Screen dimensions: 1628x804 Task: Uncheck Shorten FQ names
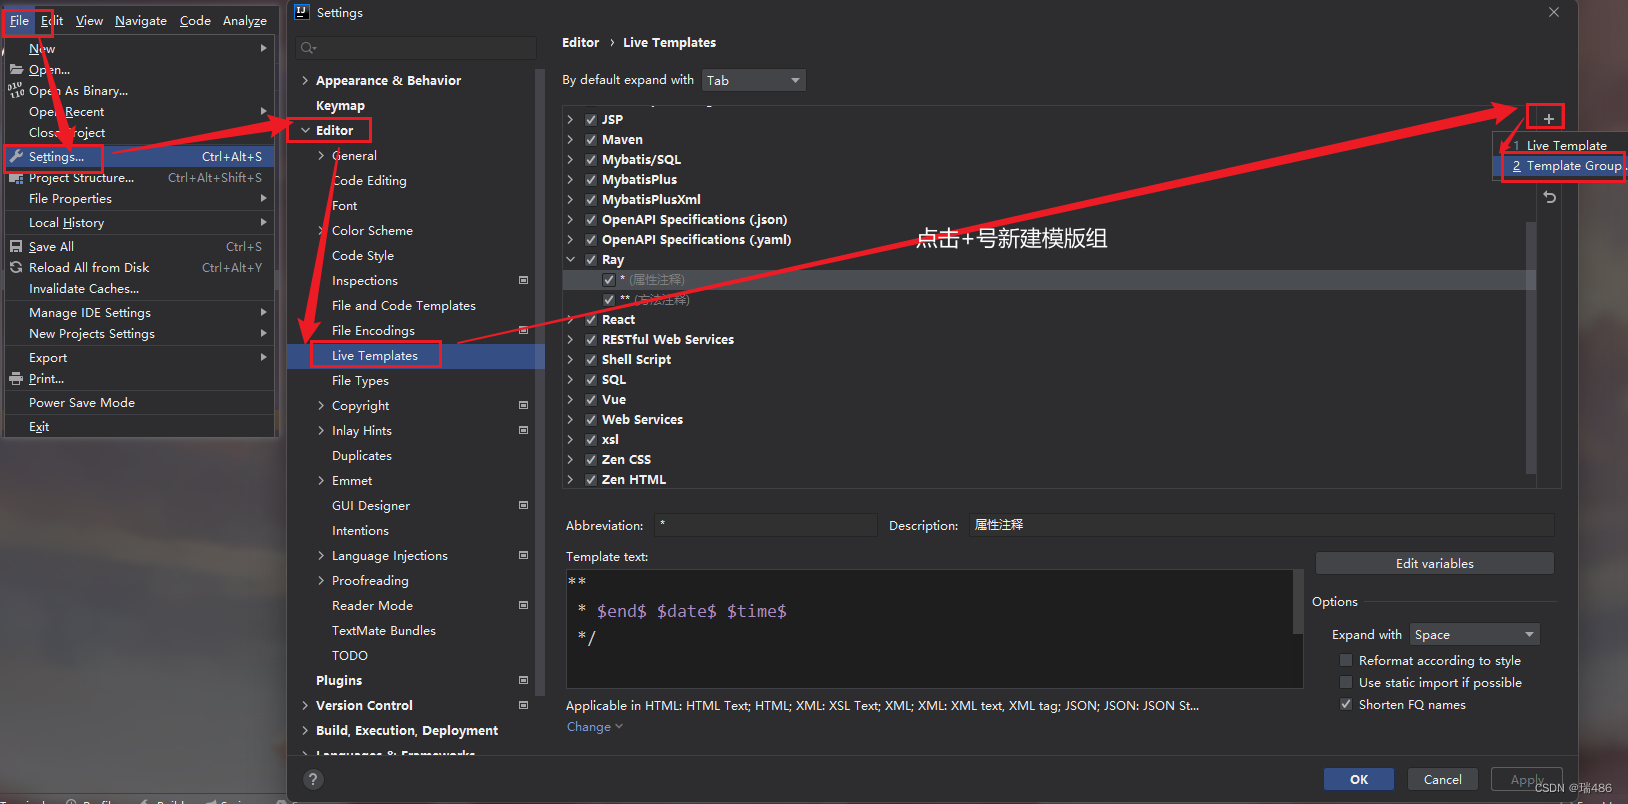coord(1346,704)
